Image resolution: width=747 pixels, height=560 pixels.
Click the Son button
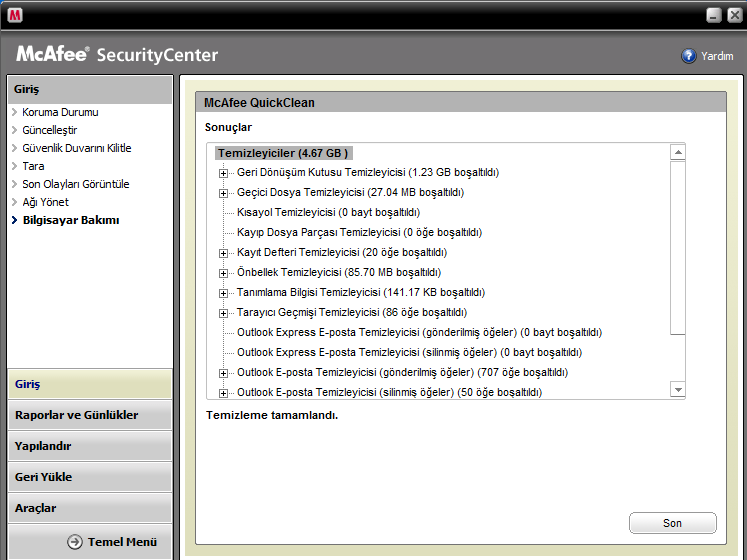pos(672,523)
